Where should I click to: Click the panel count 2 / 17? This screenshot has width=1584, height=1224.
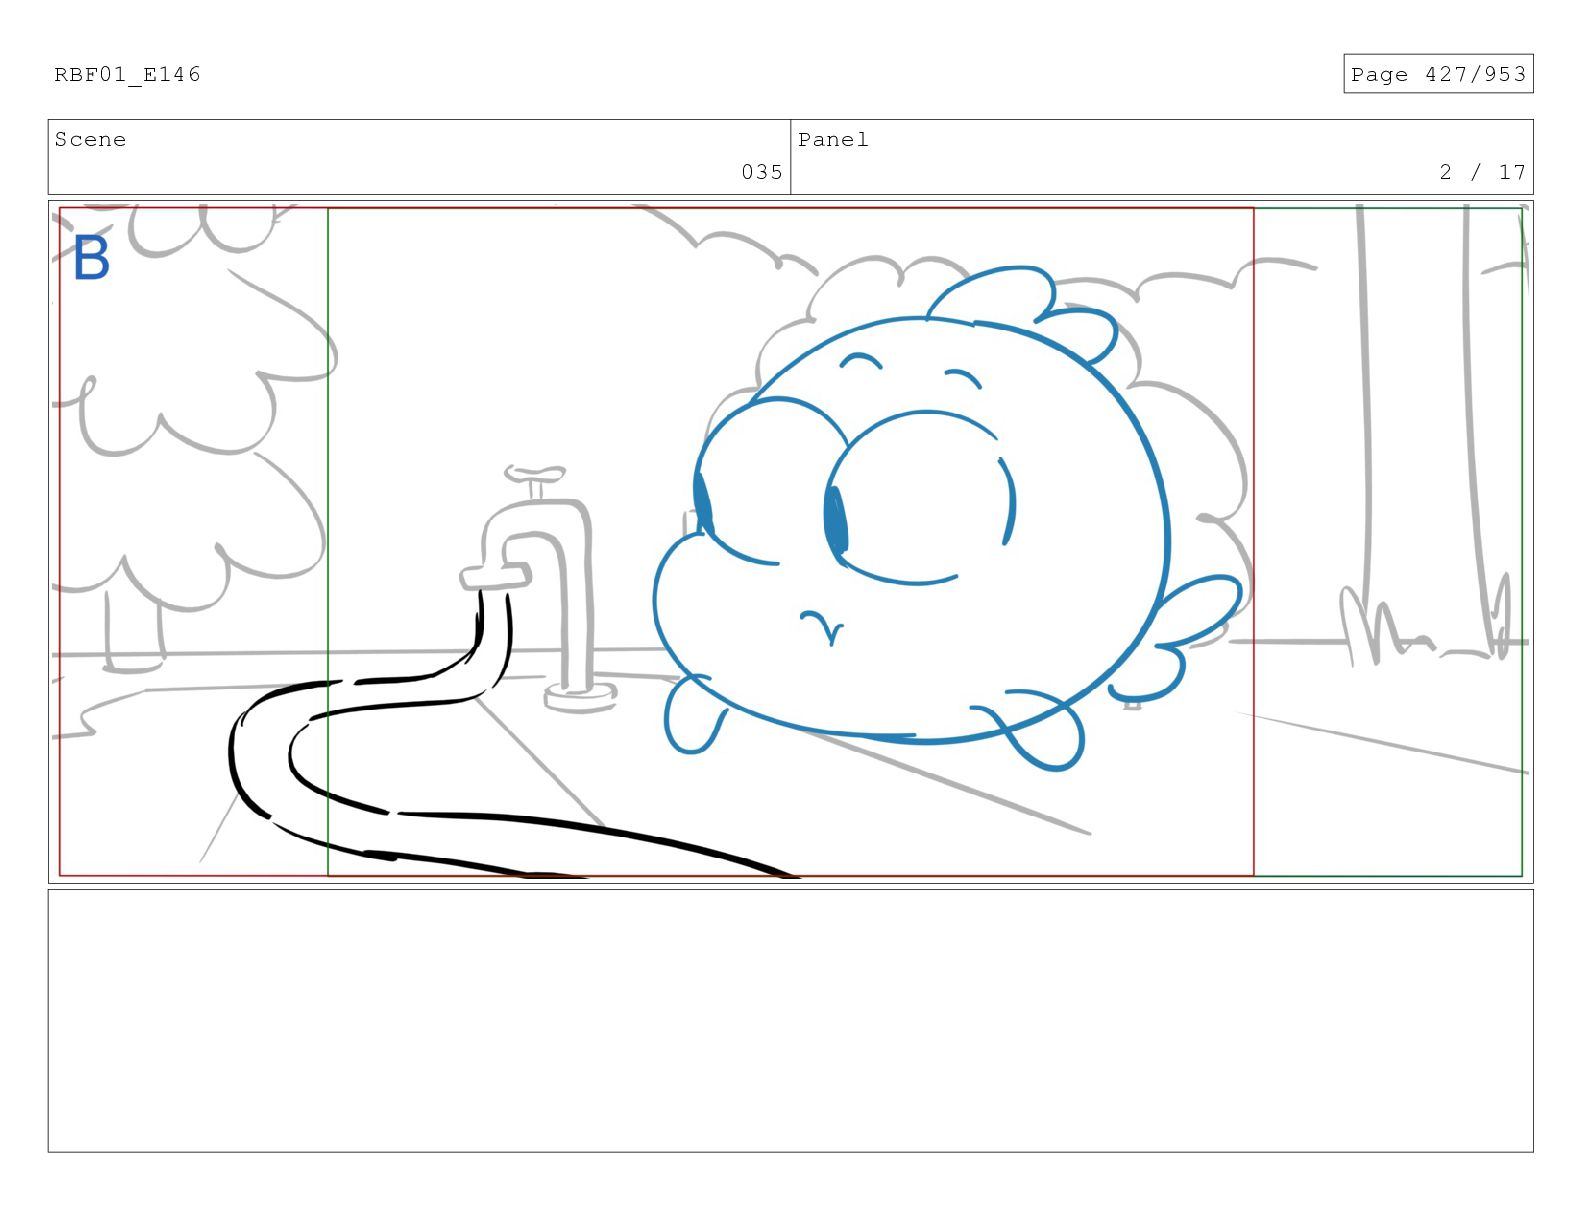coord(1482,172)
